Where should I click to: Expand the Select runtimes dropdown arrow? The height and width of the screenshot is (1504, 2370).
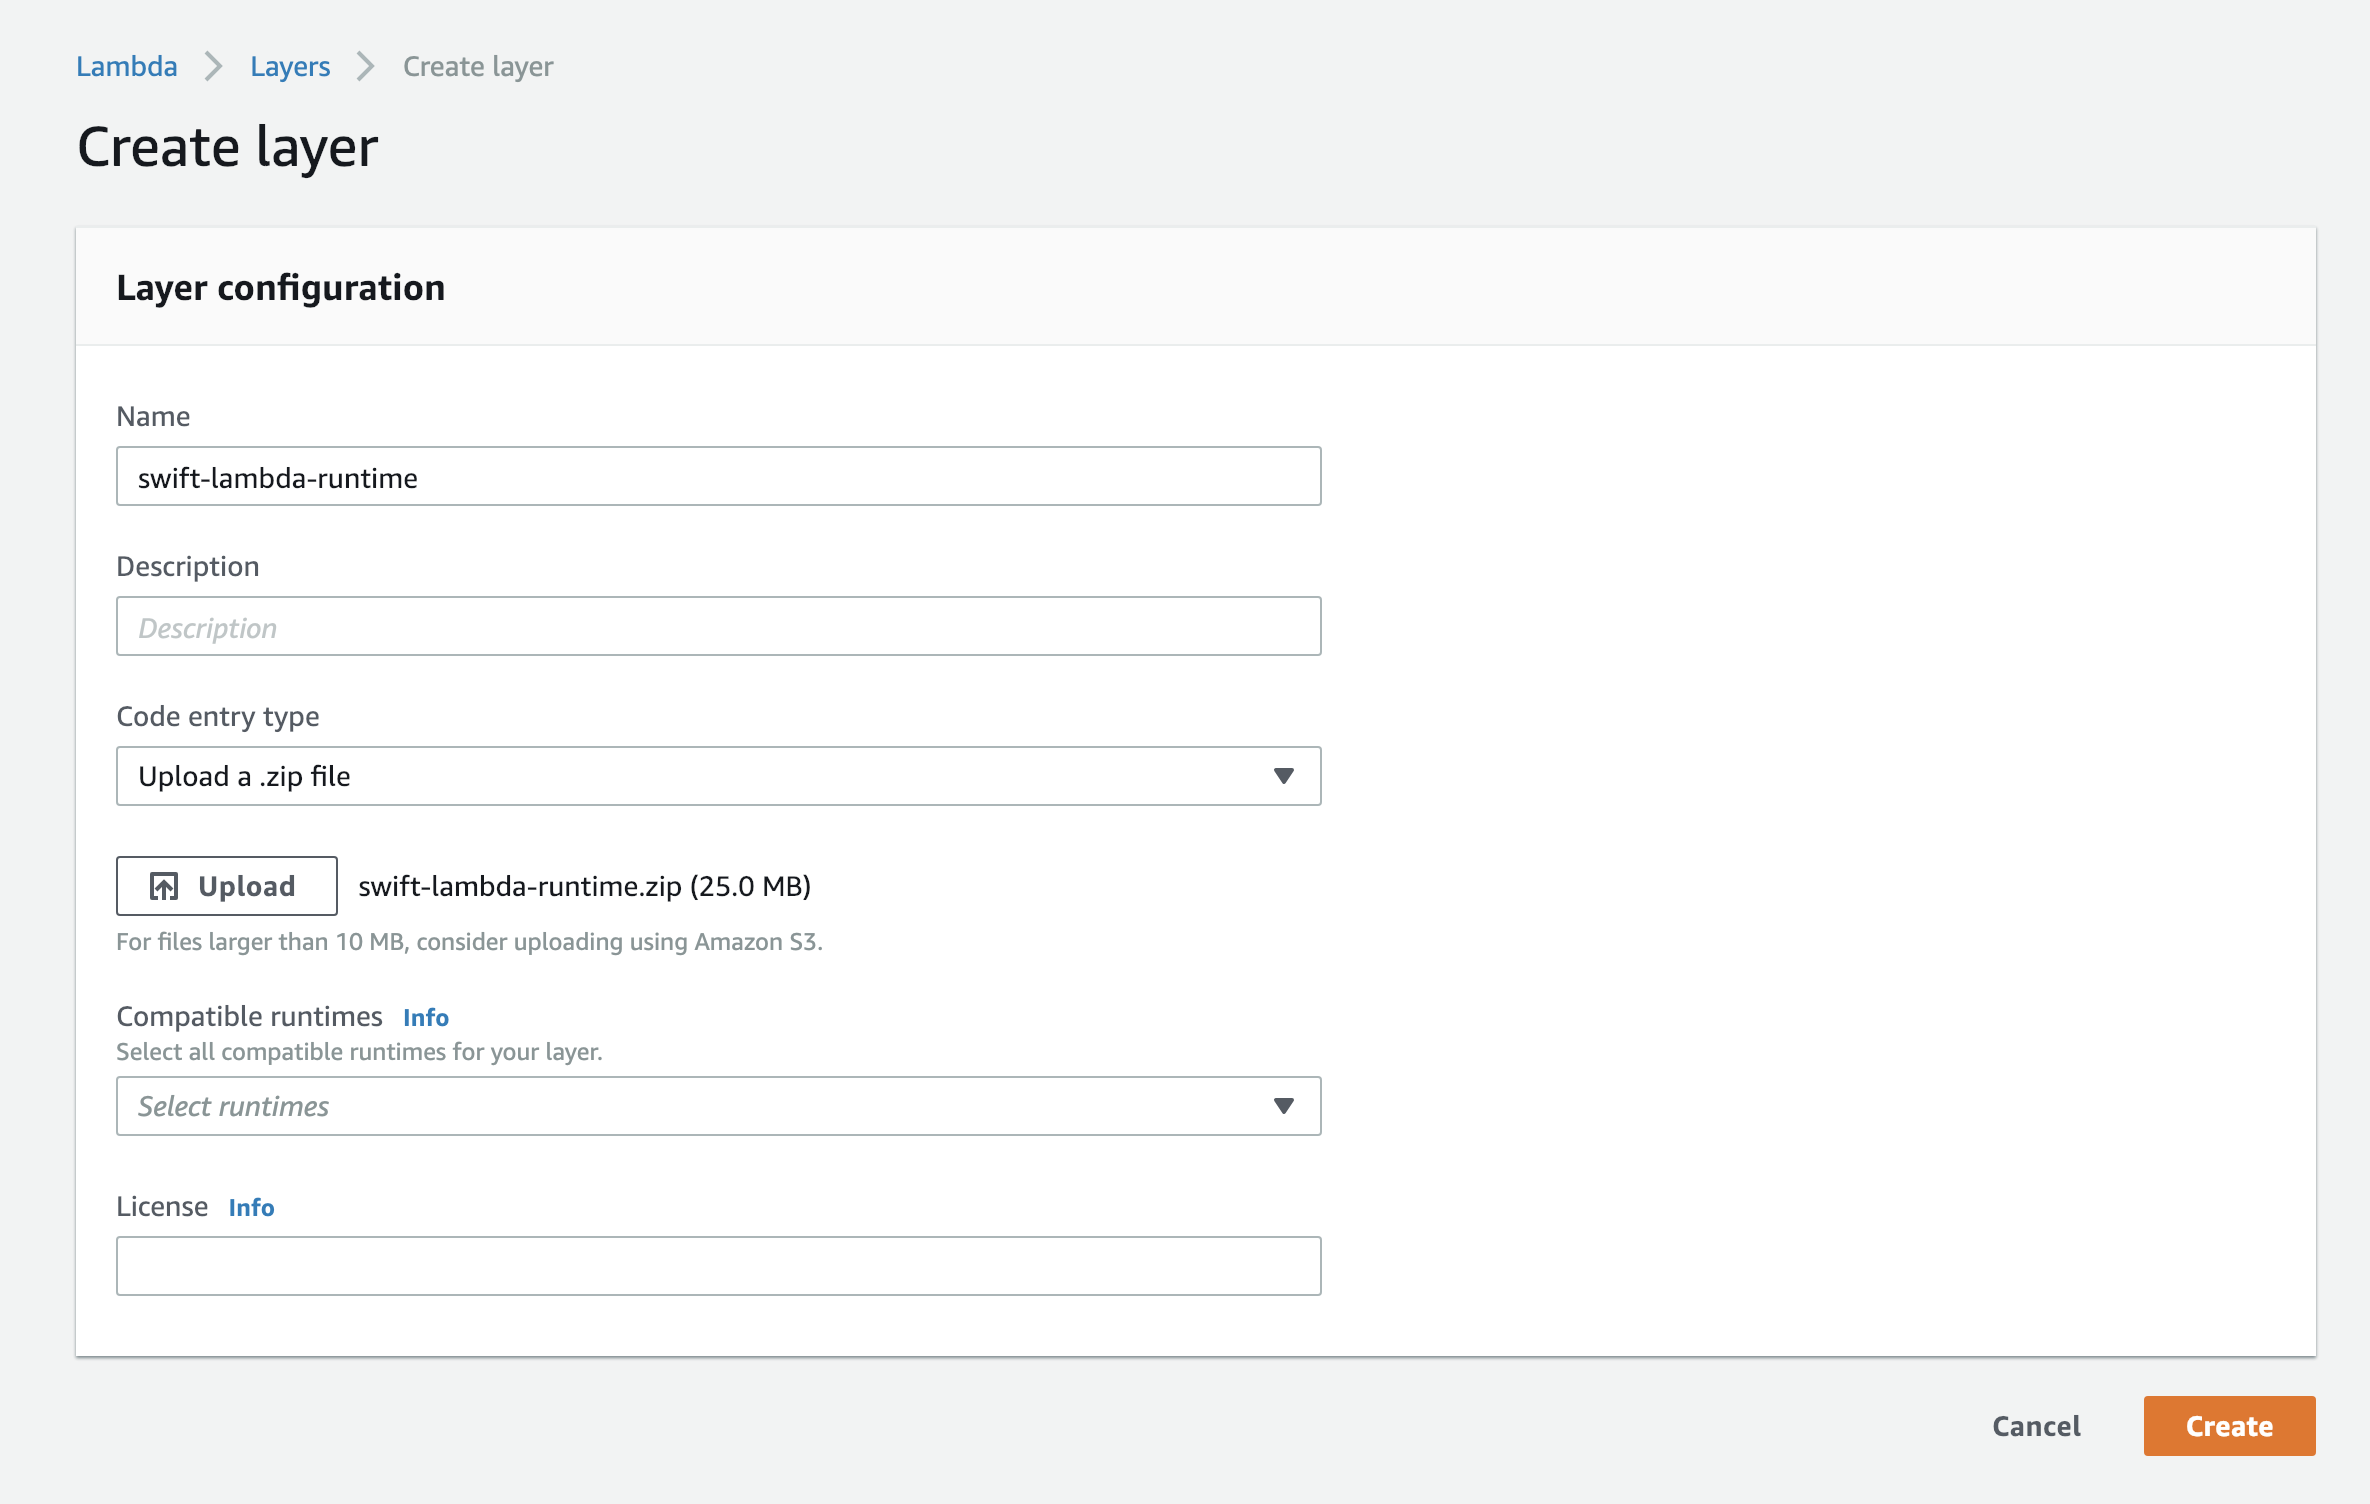(1284, 1106)
